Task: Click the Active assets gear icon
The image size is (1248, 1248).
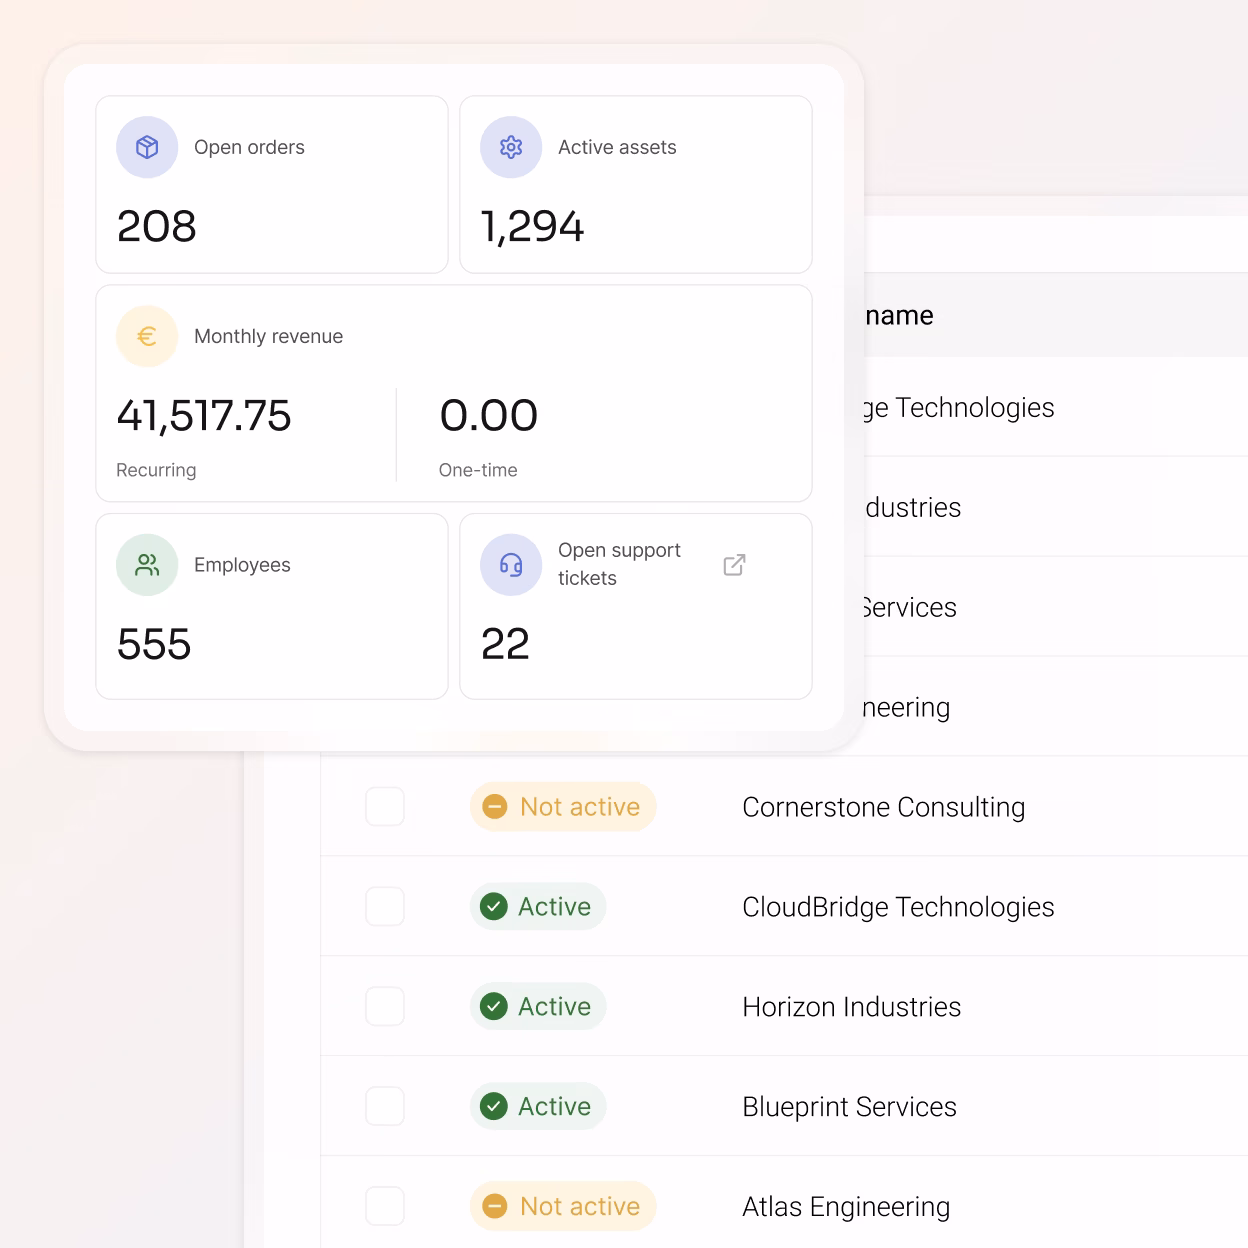Action: point(511,147)
